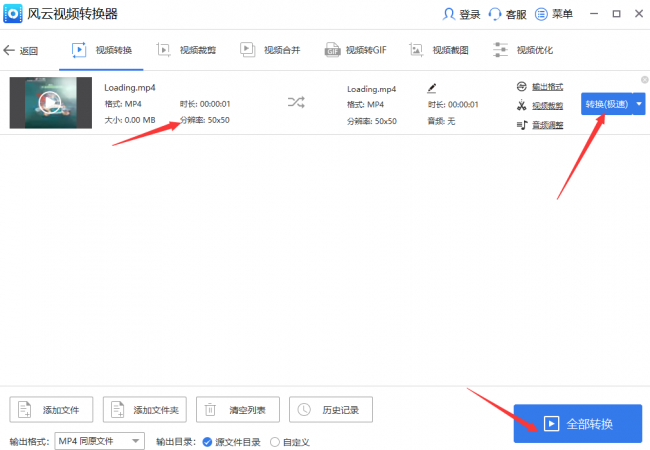The height and width of the screenshot is (450, 650).
Task: Switch to the 视频优化 tab
Action: click(x=523, y=50)
